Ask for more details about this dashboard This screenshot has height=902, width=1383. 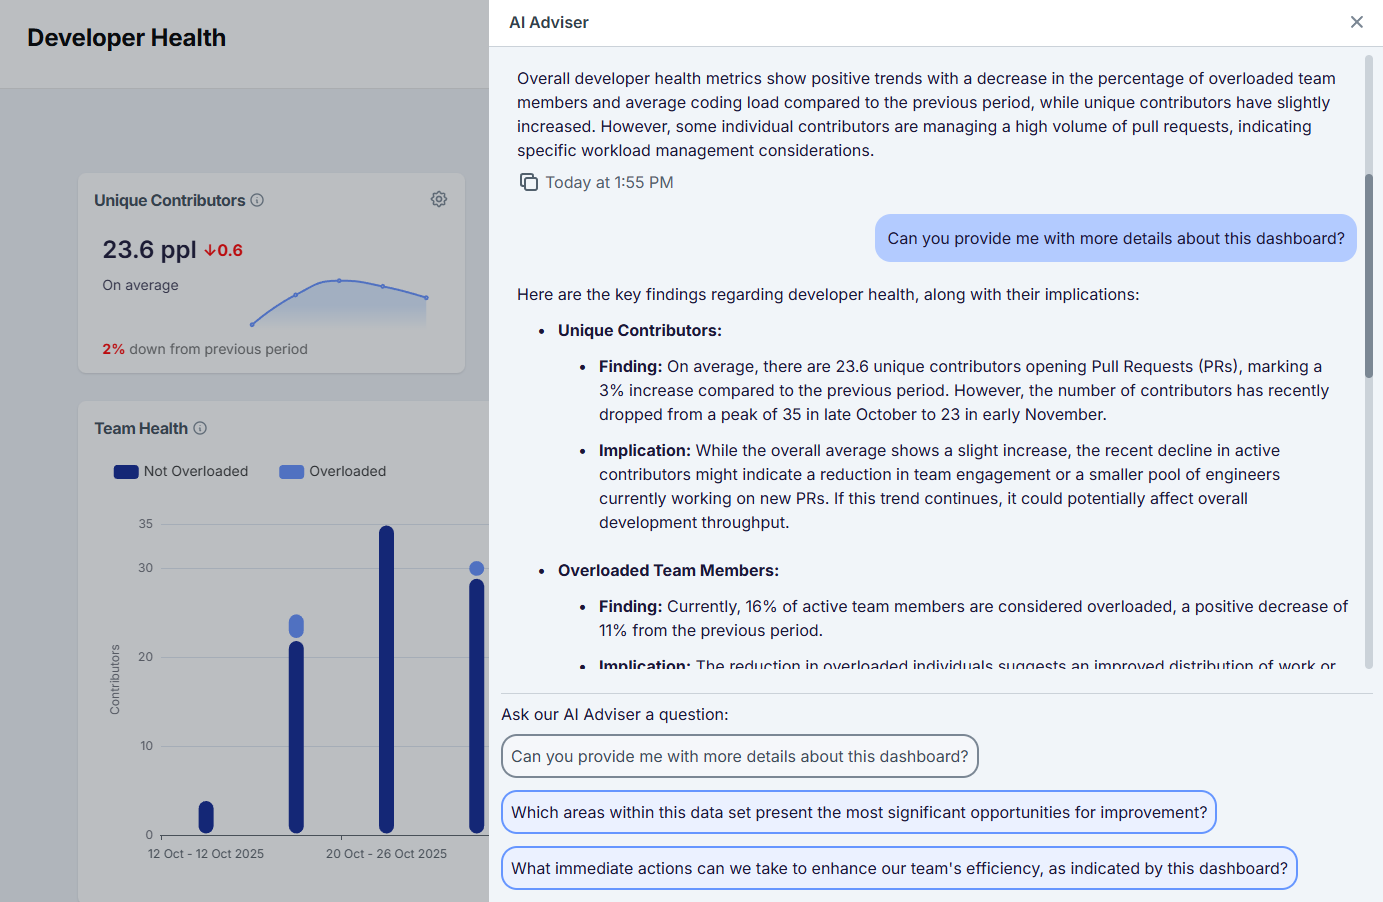click(740, 756)
